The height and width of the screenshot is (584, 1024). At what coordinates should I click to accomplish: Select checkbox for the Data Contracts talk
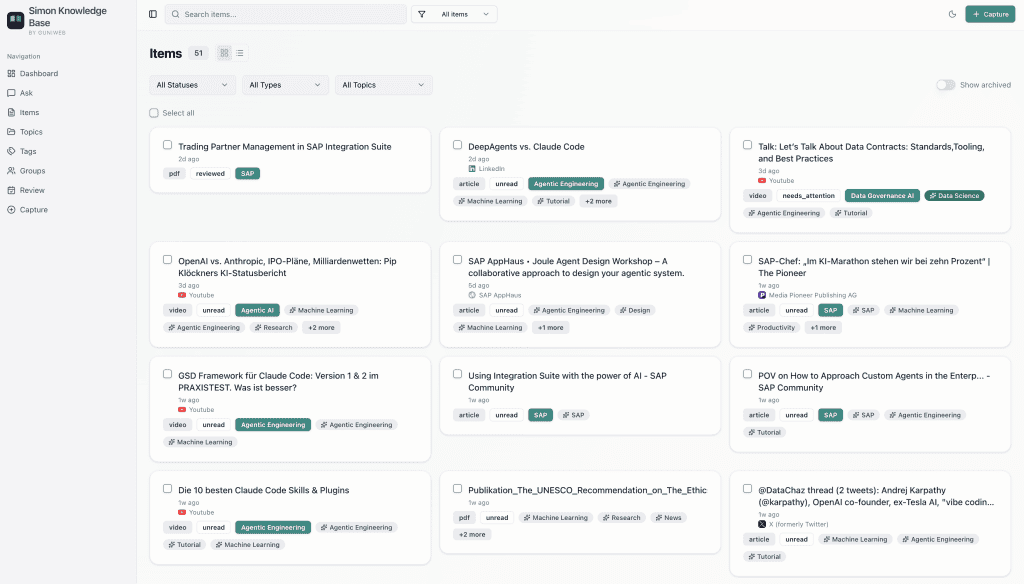point(748,145)
